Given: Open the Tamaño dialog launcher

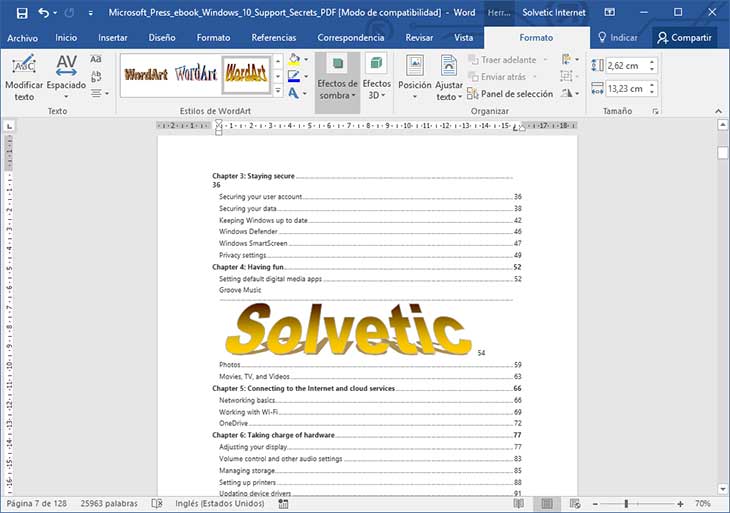Looking at the screenshot, I should point(656,111).
